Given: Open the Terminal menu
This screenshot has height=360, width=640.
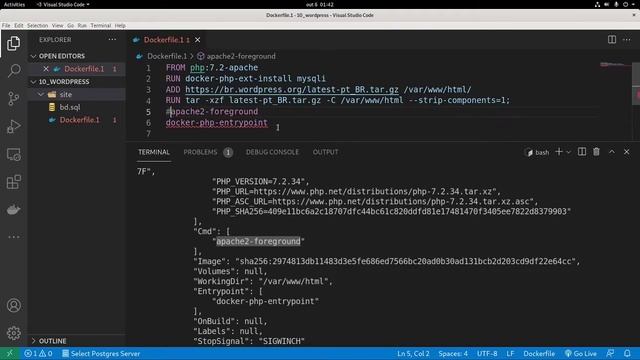Looking at the screenshot, I should [x=101, y=25].
